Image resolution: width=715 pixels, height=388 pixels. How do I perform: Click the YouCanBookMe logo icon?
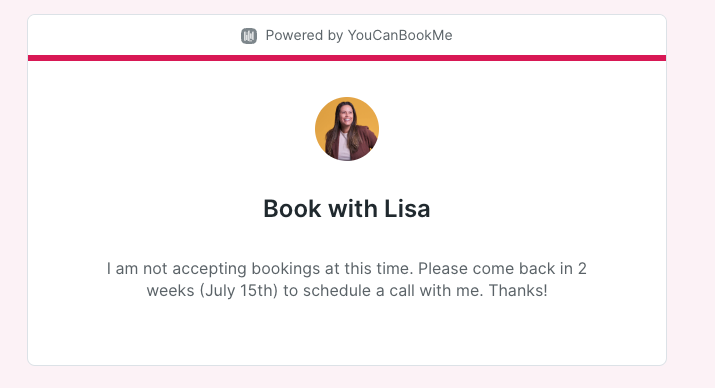[x=249, y=36]
